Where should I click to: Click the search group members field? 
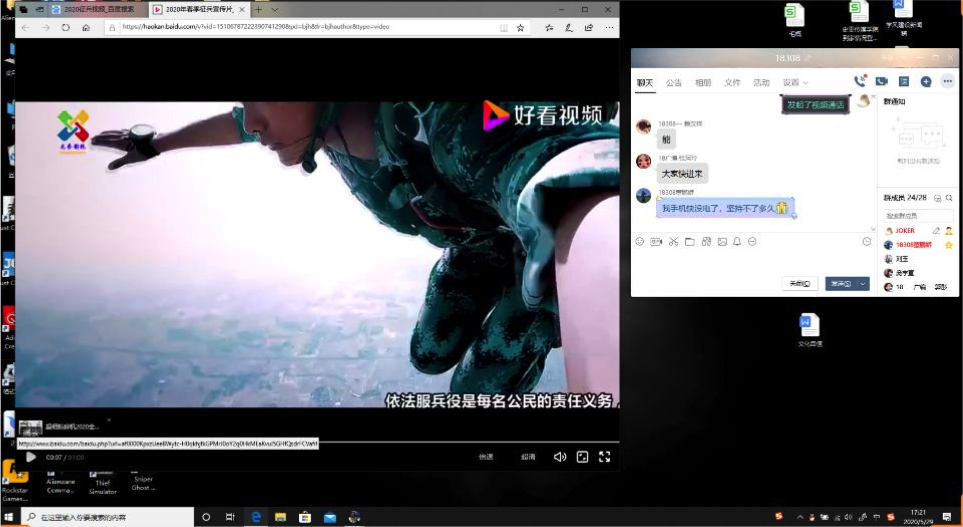(918, 216)
